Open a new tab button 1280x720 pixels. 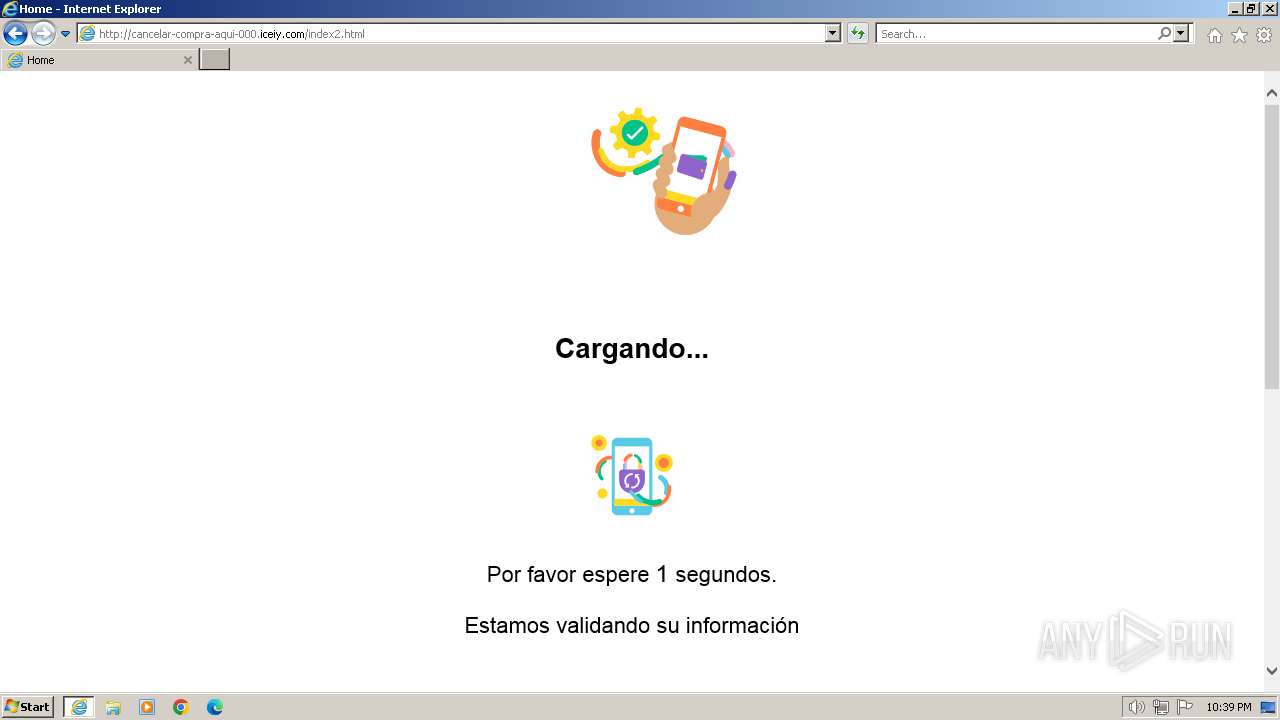pos(215,60)
